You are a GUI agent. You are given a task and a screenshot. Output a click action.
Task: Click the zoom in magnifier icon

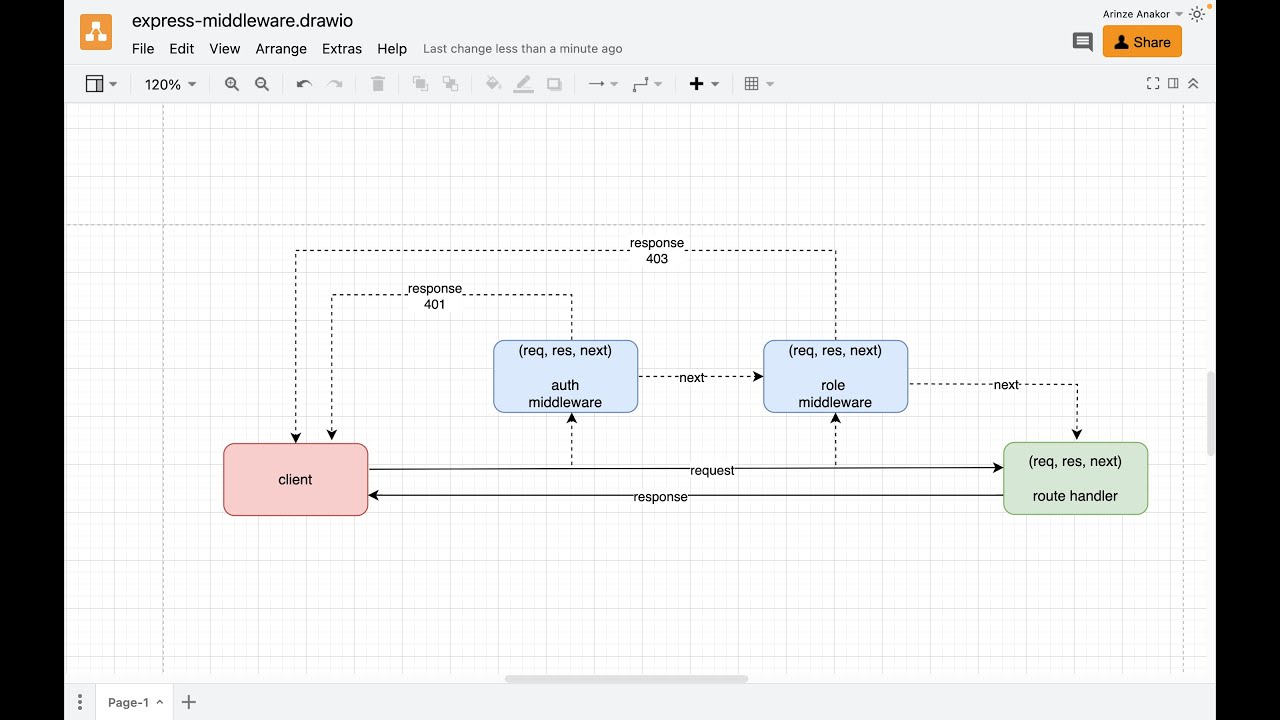point(232,84)
